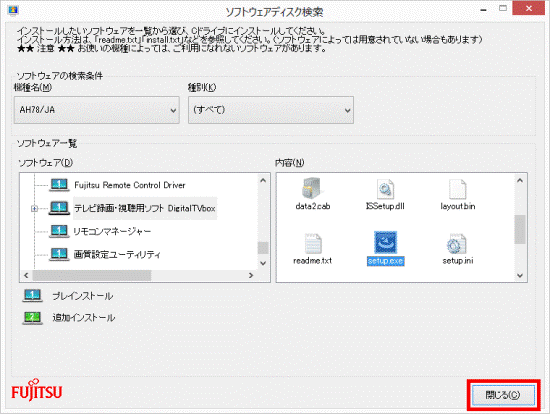Click software list scroll left arrow

26,275
